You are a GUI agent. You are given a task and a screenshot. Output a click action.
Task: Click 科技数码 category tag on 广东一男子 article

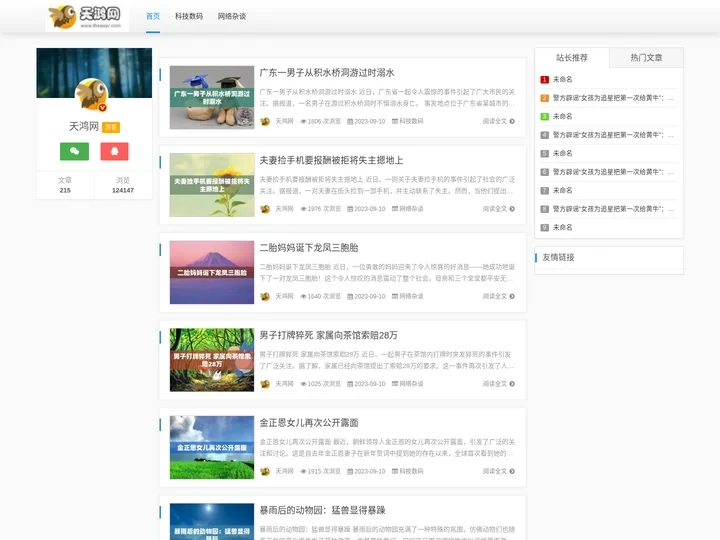coord(411,121)
